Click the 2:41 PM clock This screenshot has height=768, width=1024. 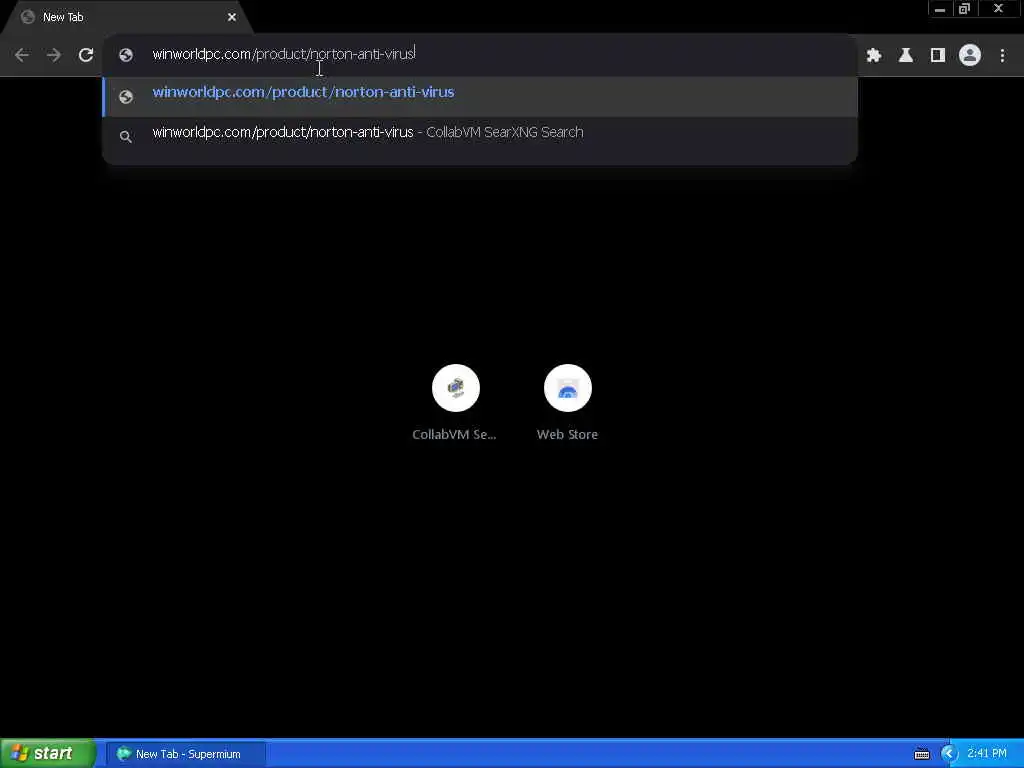[987, 754]
